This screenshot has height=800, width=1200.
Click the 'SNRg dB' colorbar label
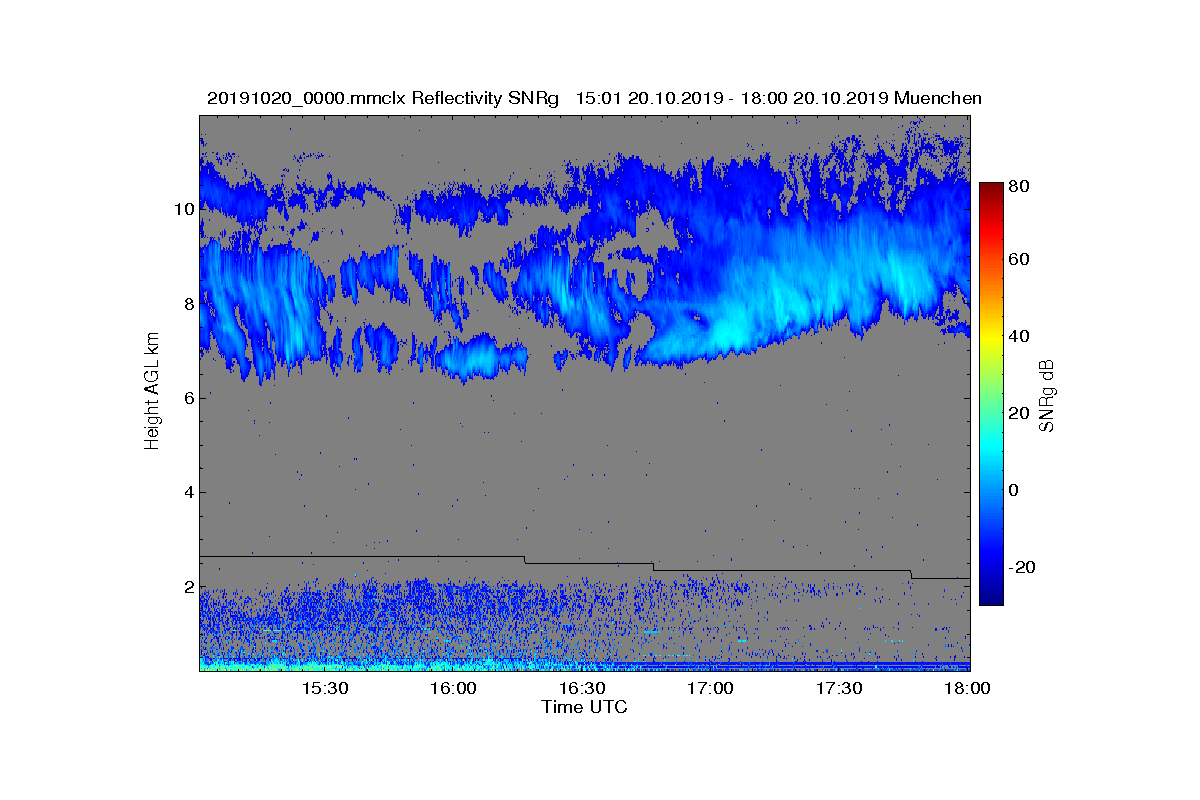click(x=1048, y=396)
